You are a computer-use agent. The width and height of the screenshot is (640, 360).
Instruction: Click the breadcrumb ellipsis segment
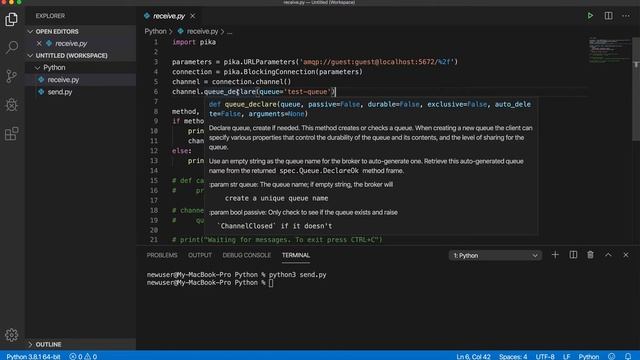tap(229, 31)
